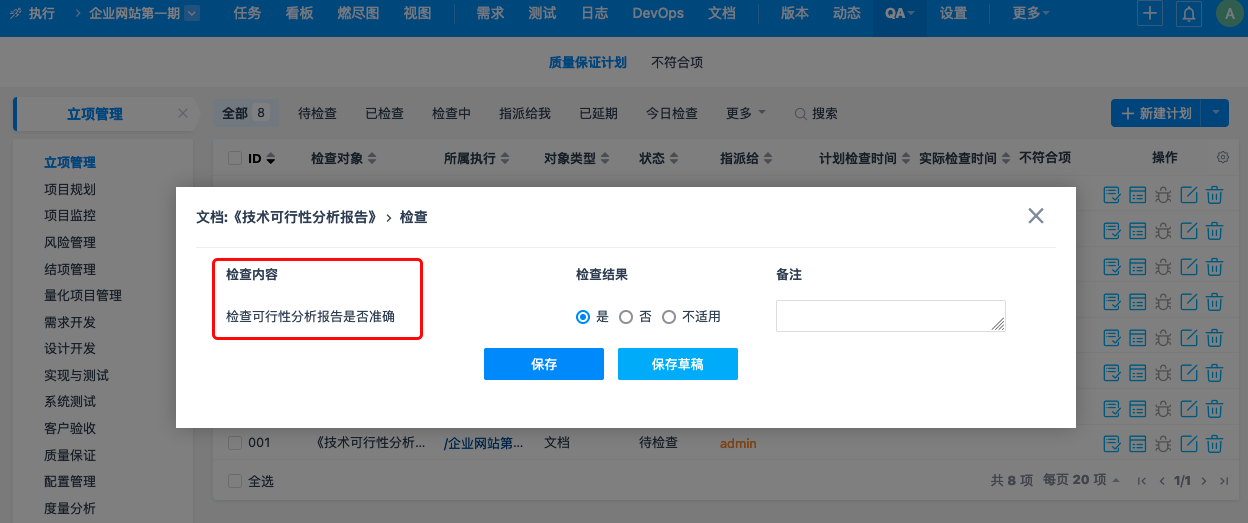Open the dropdown arrow beside 新建计划
This screenshot has height=523, width=1248.
[x=1216, y=113]
